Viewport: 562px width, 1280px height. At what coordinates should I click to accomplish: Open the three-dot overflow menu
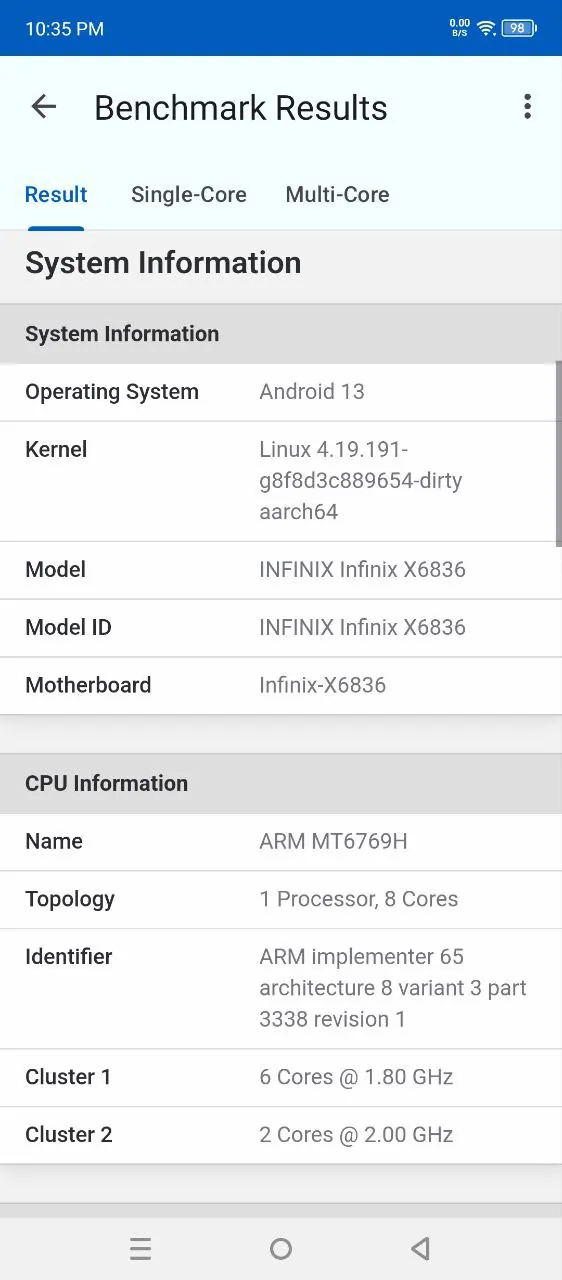click(527, 107)
